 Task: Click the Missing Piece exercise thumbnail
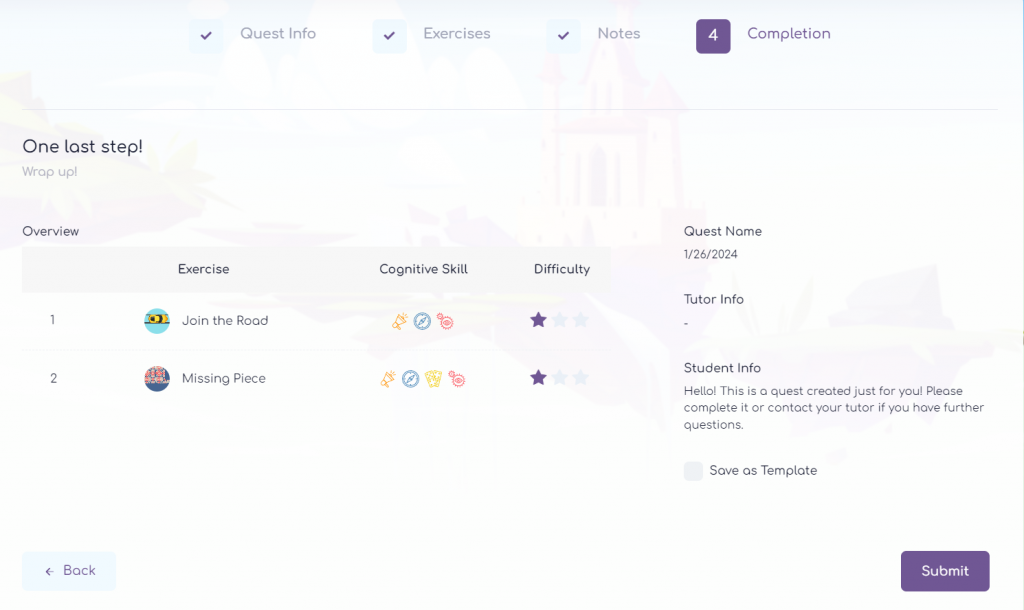[157, 379]
